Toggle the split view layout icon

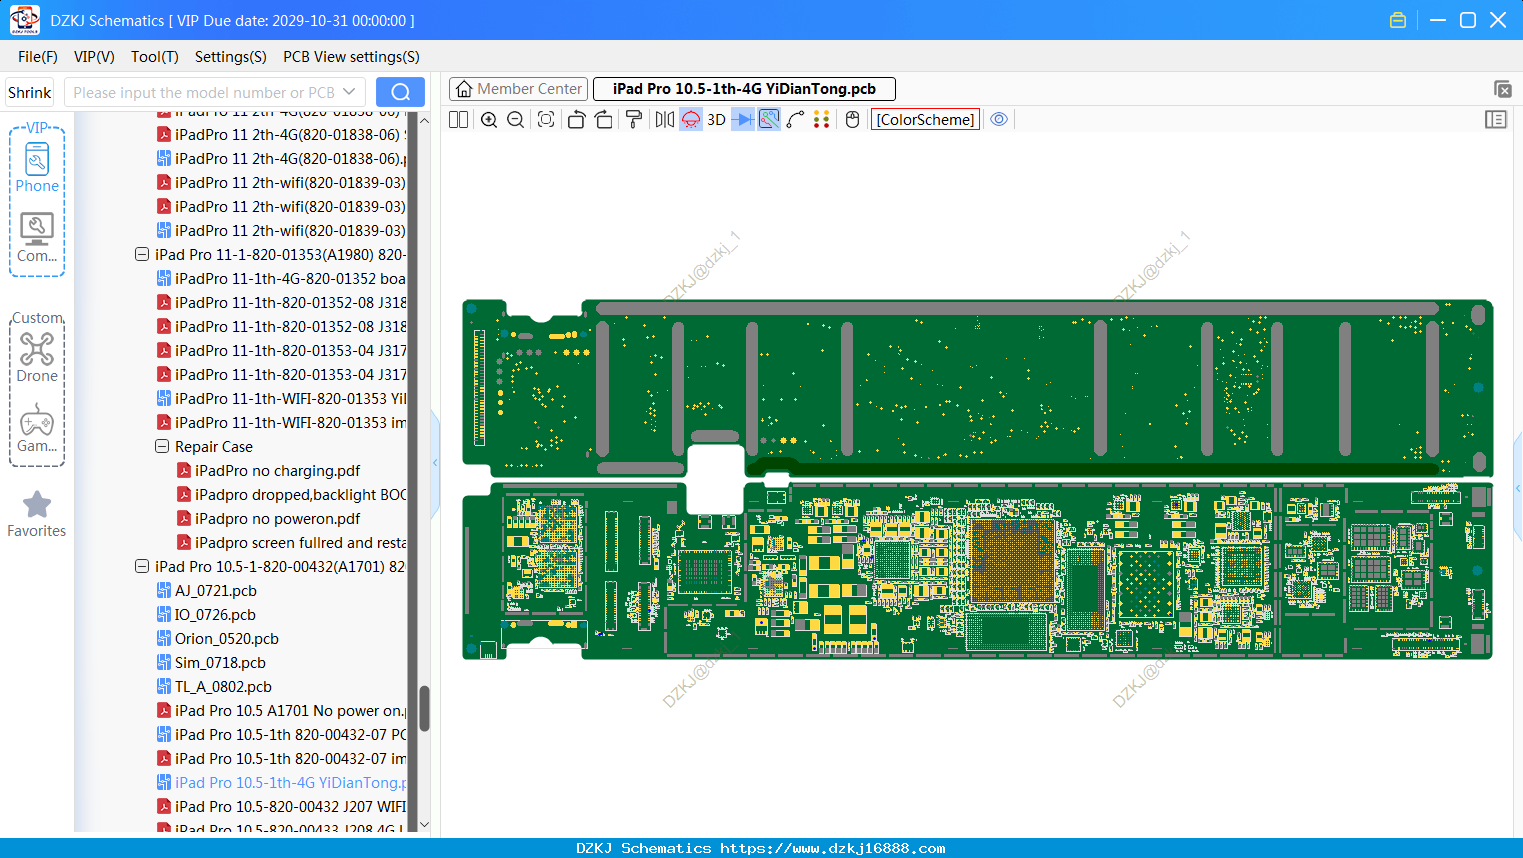459,120
